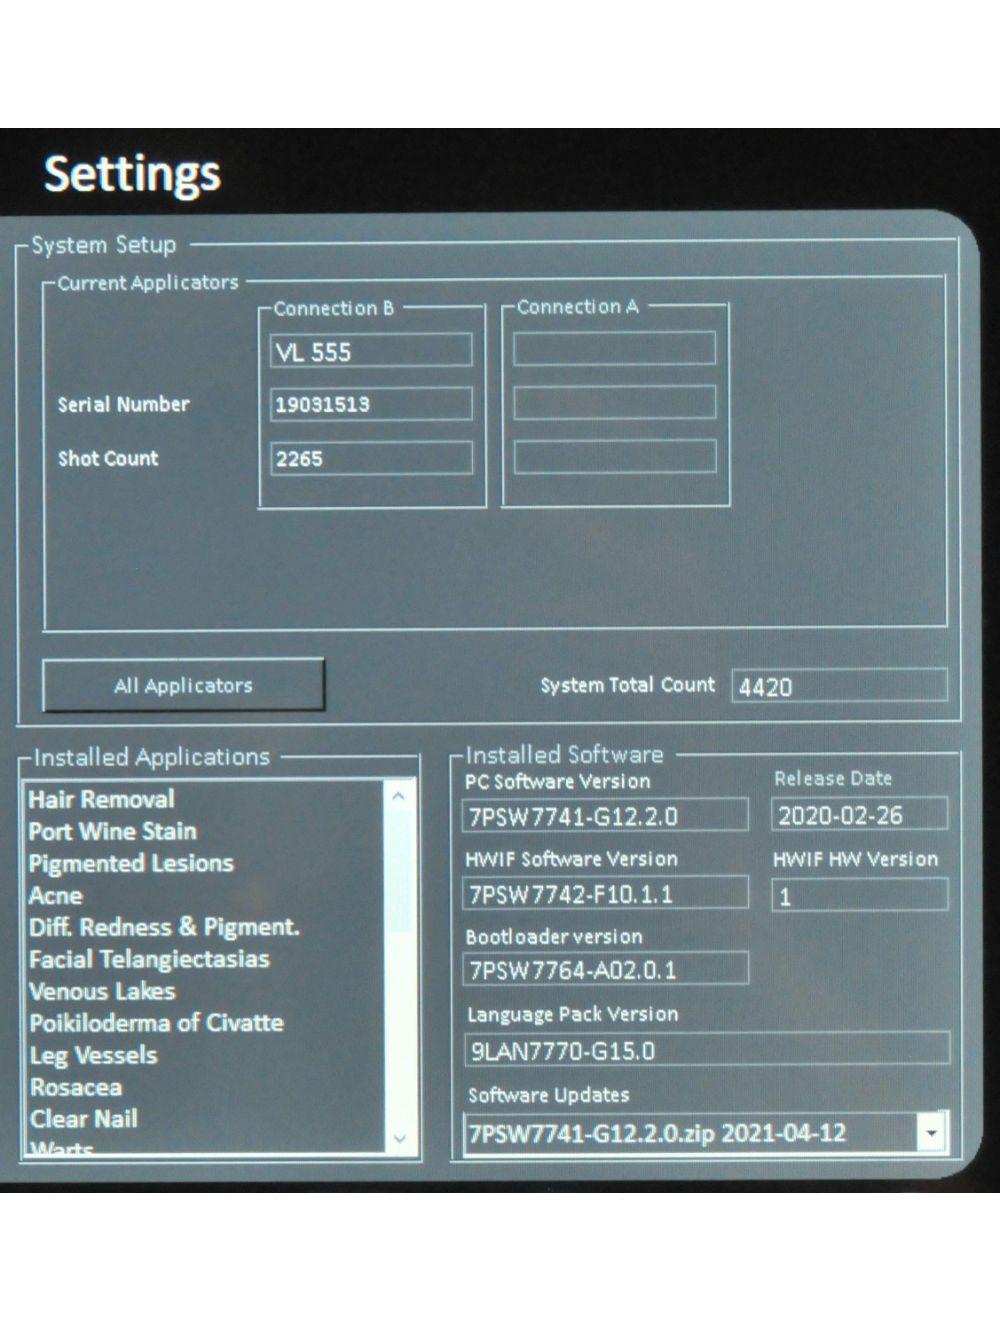The height and width of the screenshot is (1320, 1000).
Task: Click the Connection B applicator name field
Action: point(371,351)
